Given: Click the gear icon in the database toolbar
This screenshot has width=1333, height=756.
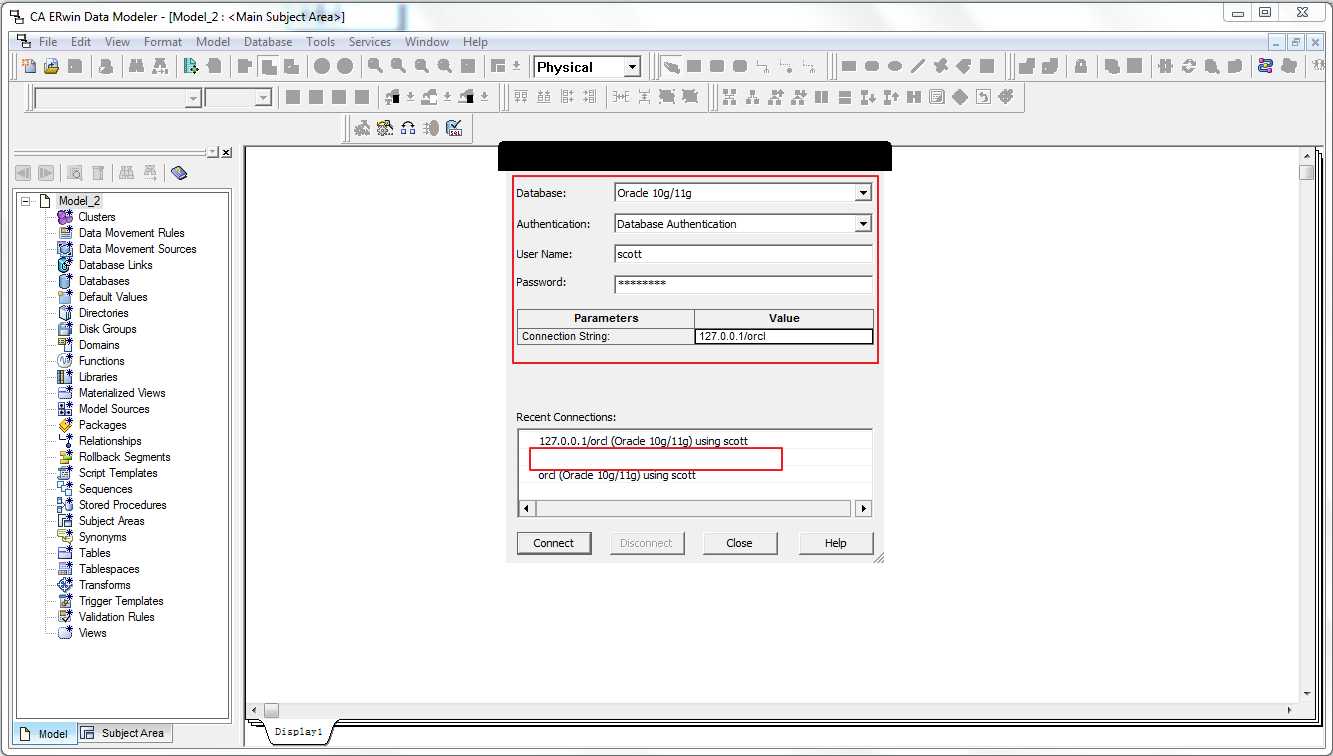Looking at the screenshot, I should (385, 128).
